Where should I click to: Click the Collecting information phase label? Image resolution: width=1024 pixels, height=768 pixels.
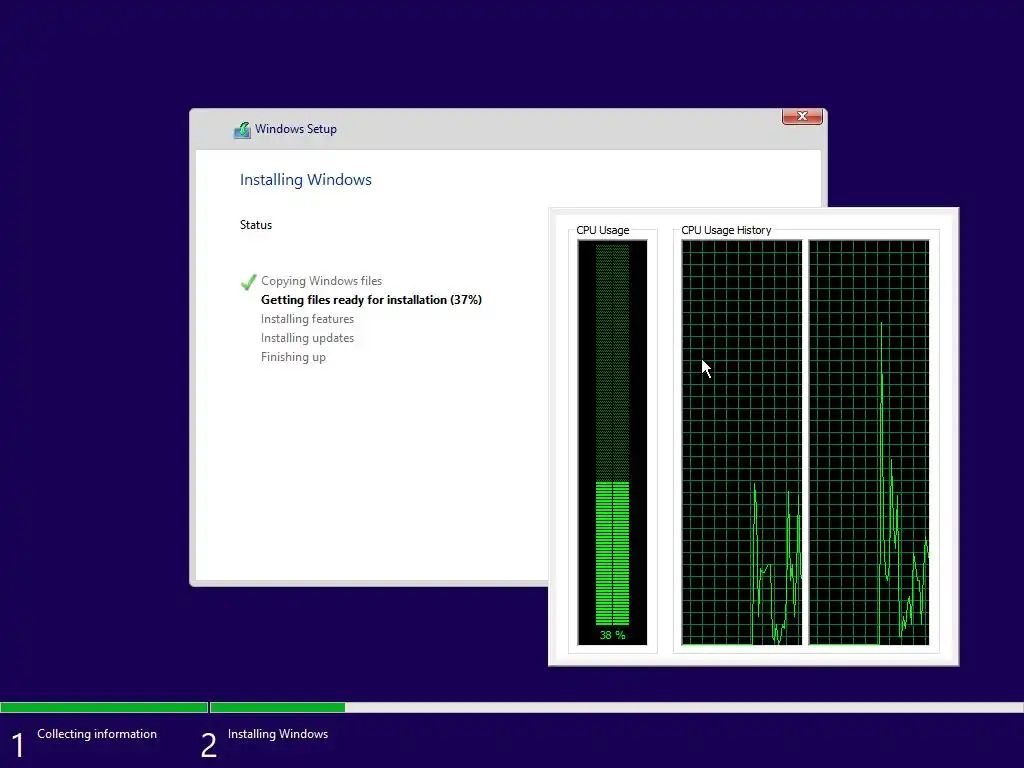coord(97,734)
